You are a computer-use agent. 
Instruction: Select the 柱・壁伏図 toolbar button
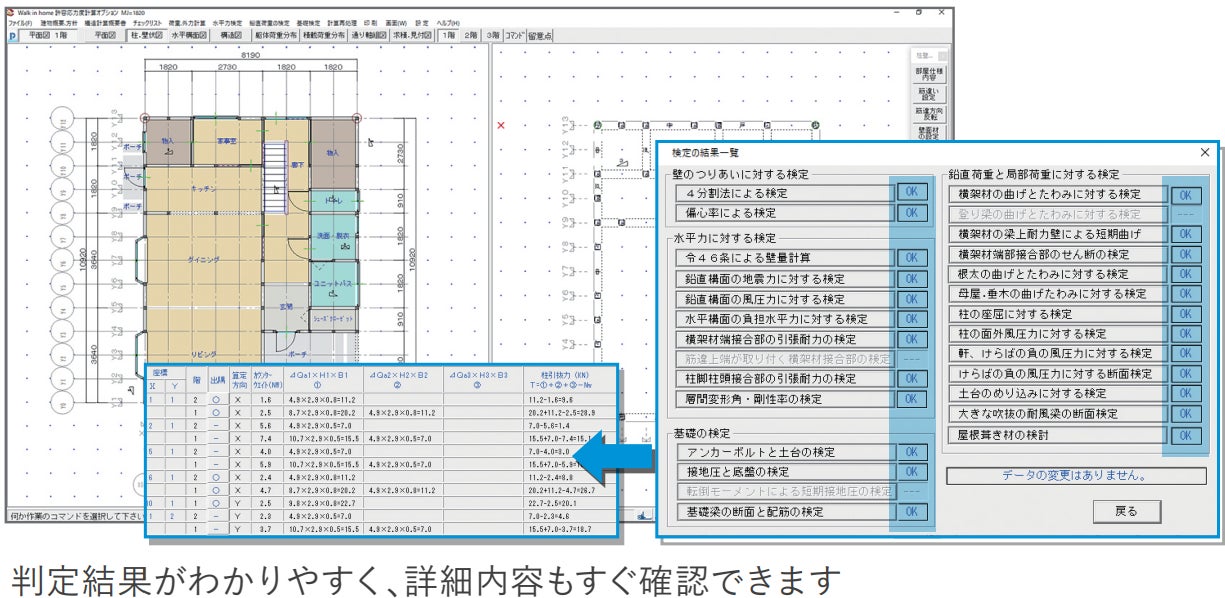(145, 36)
